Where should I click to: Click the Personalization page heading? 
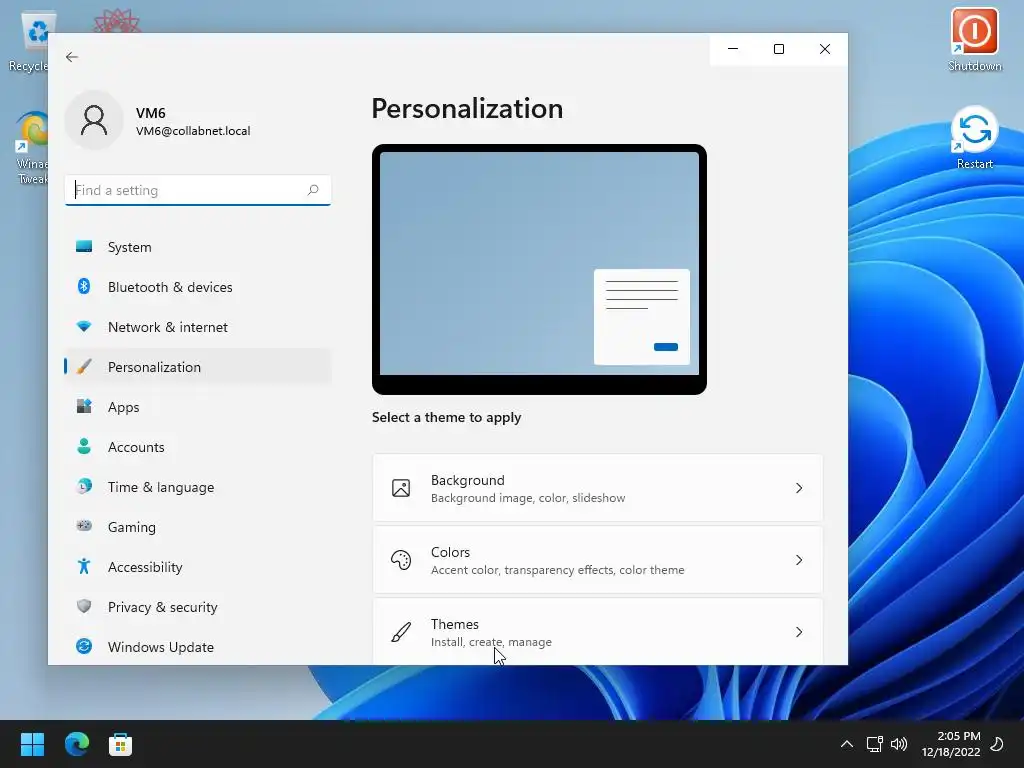pos(467,108)
